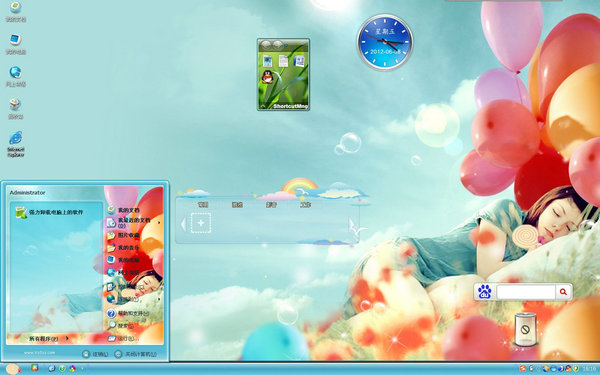
Task: Click the green uninstall software program entry
Action: pyautogui.click(x=50, y=212)
